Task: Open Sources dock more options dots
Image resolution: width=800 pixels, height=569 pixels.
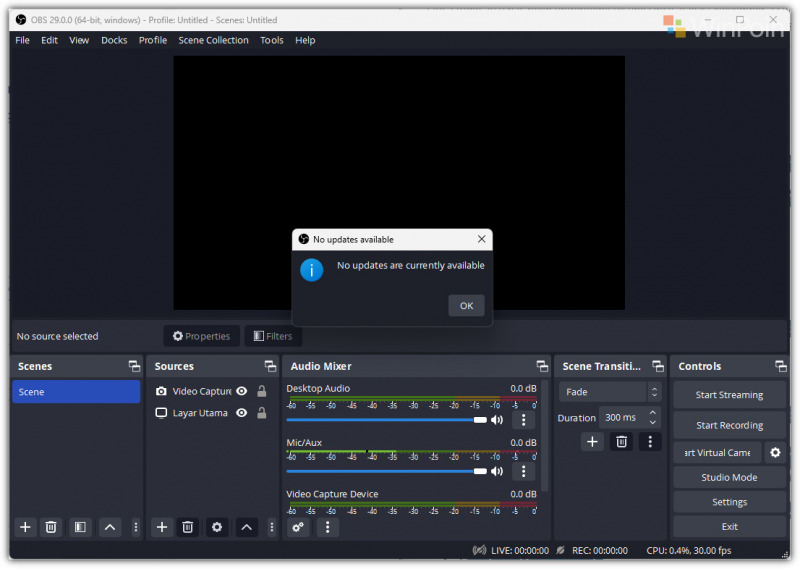Action: tap(272, 527)
